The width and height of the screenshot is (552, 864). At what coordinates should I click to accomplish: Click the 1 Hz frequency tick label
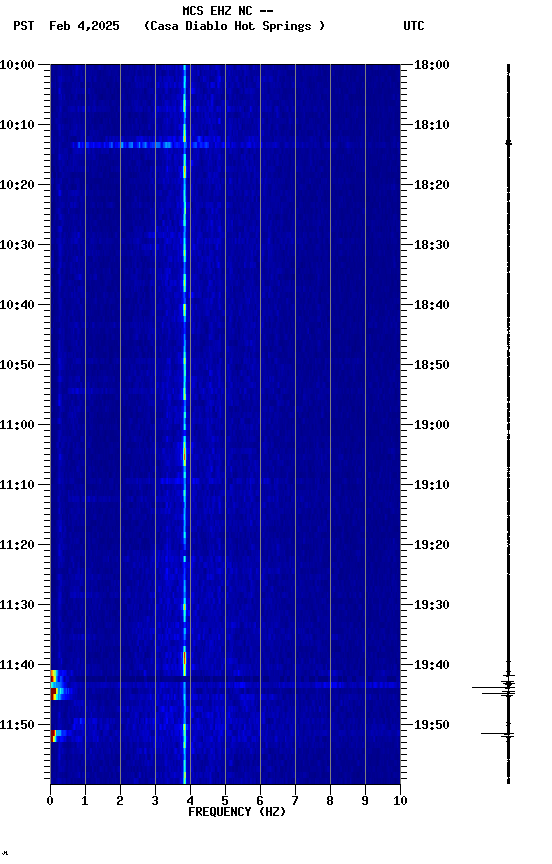(85, 801)
